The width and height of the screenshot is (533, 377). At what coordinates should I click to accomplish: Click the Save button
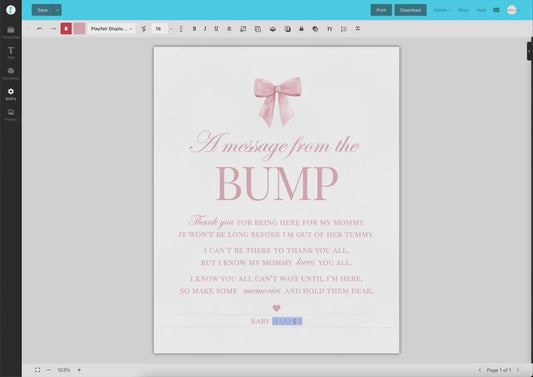42,10
